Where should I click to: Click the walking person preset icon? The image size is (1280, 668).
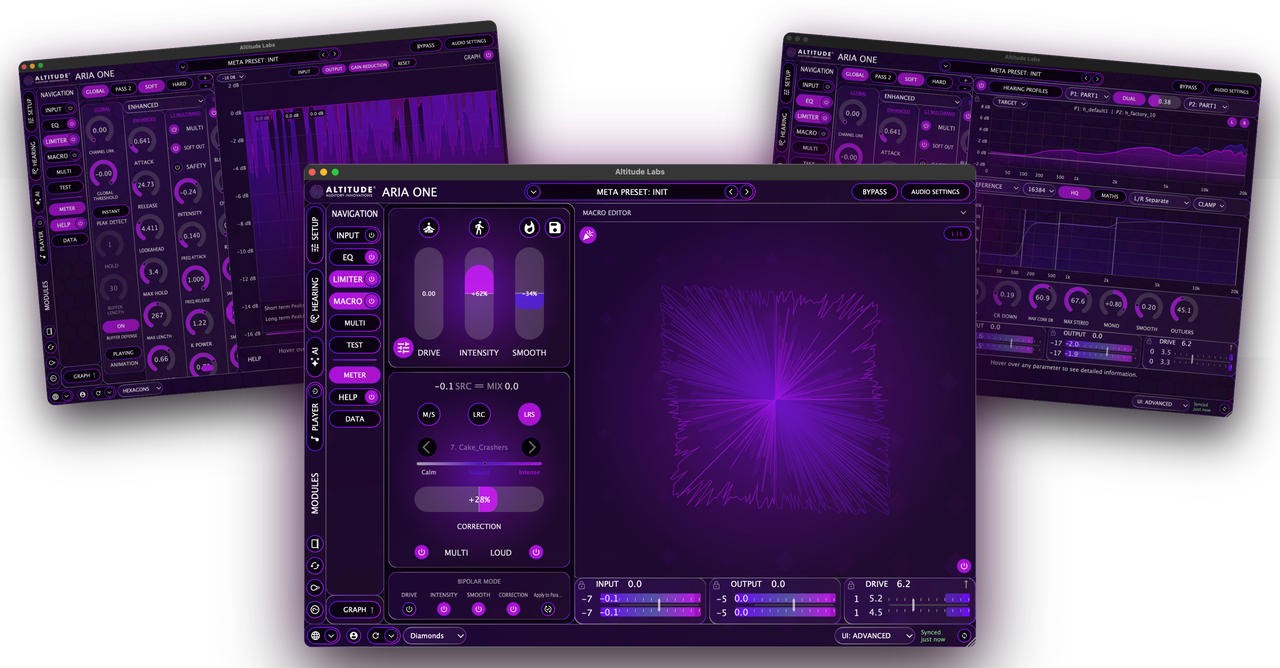[479, 228]
